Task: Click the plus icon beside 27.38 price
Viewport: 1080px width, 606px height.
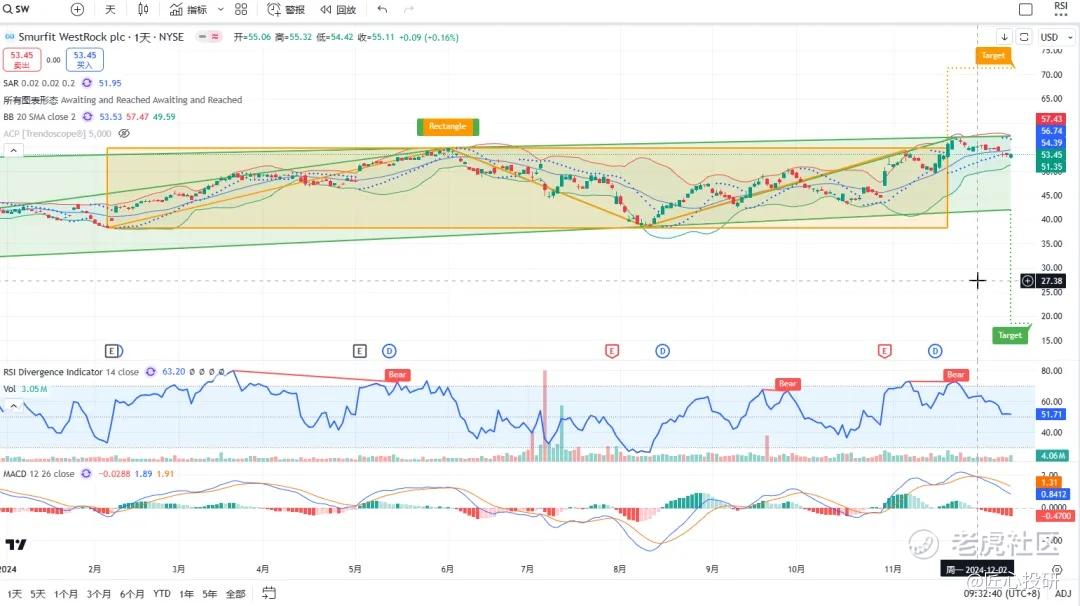Action: (1028, 281)
